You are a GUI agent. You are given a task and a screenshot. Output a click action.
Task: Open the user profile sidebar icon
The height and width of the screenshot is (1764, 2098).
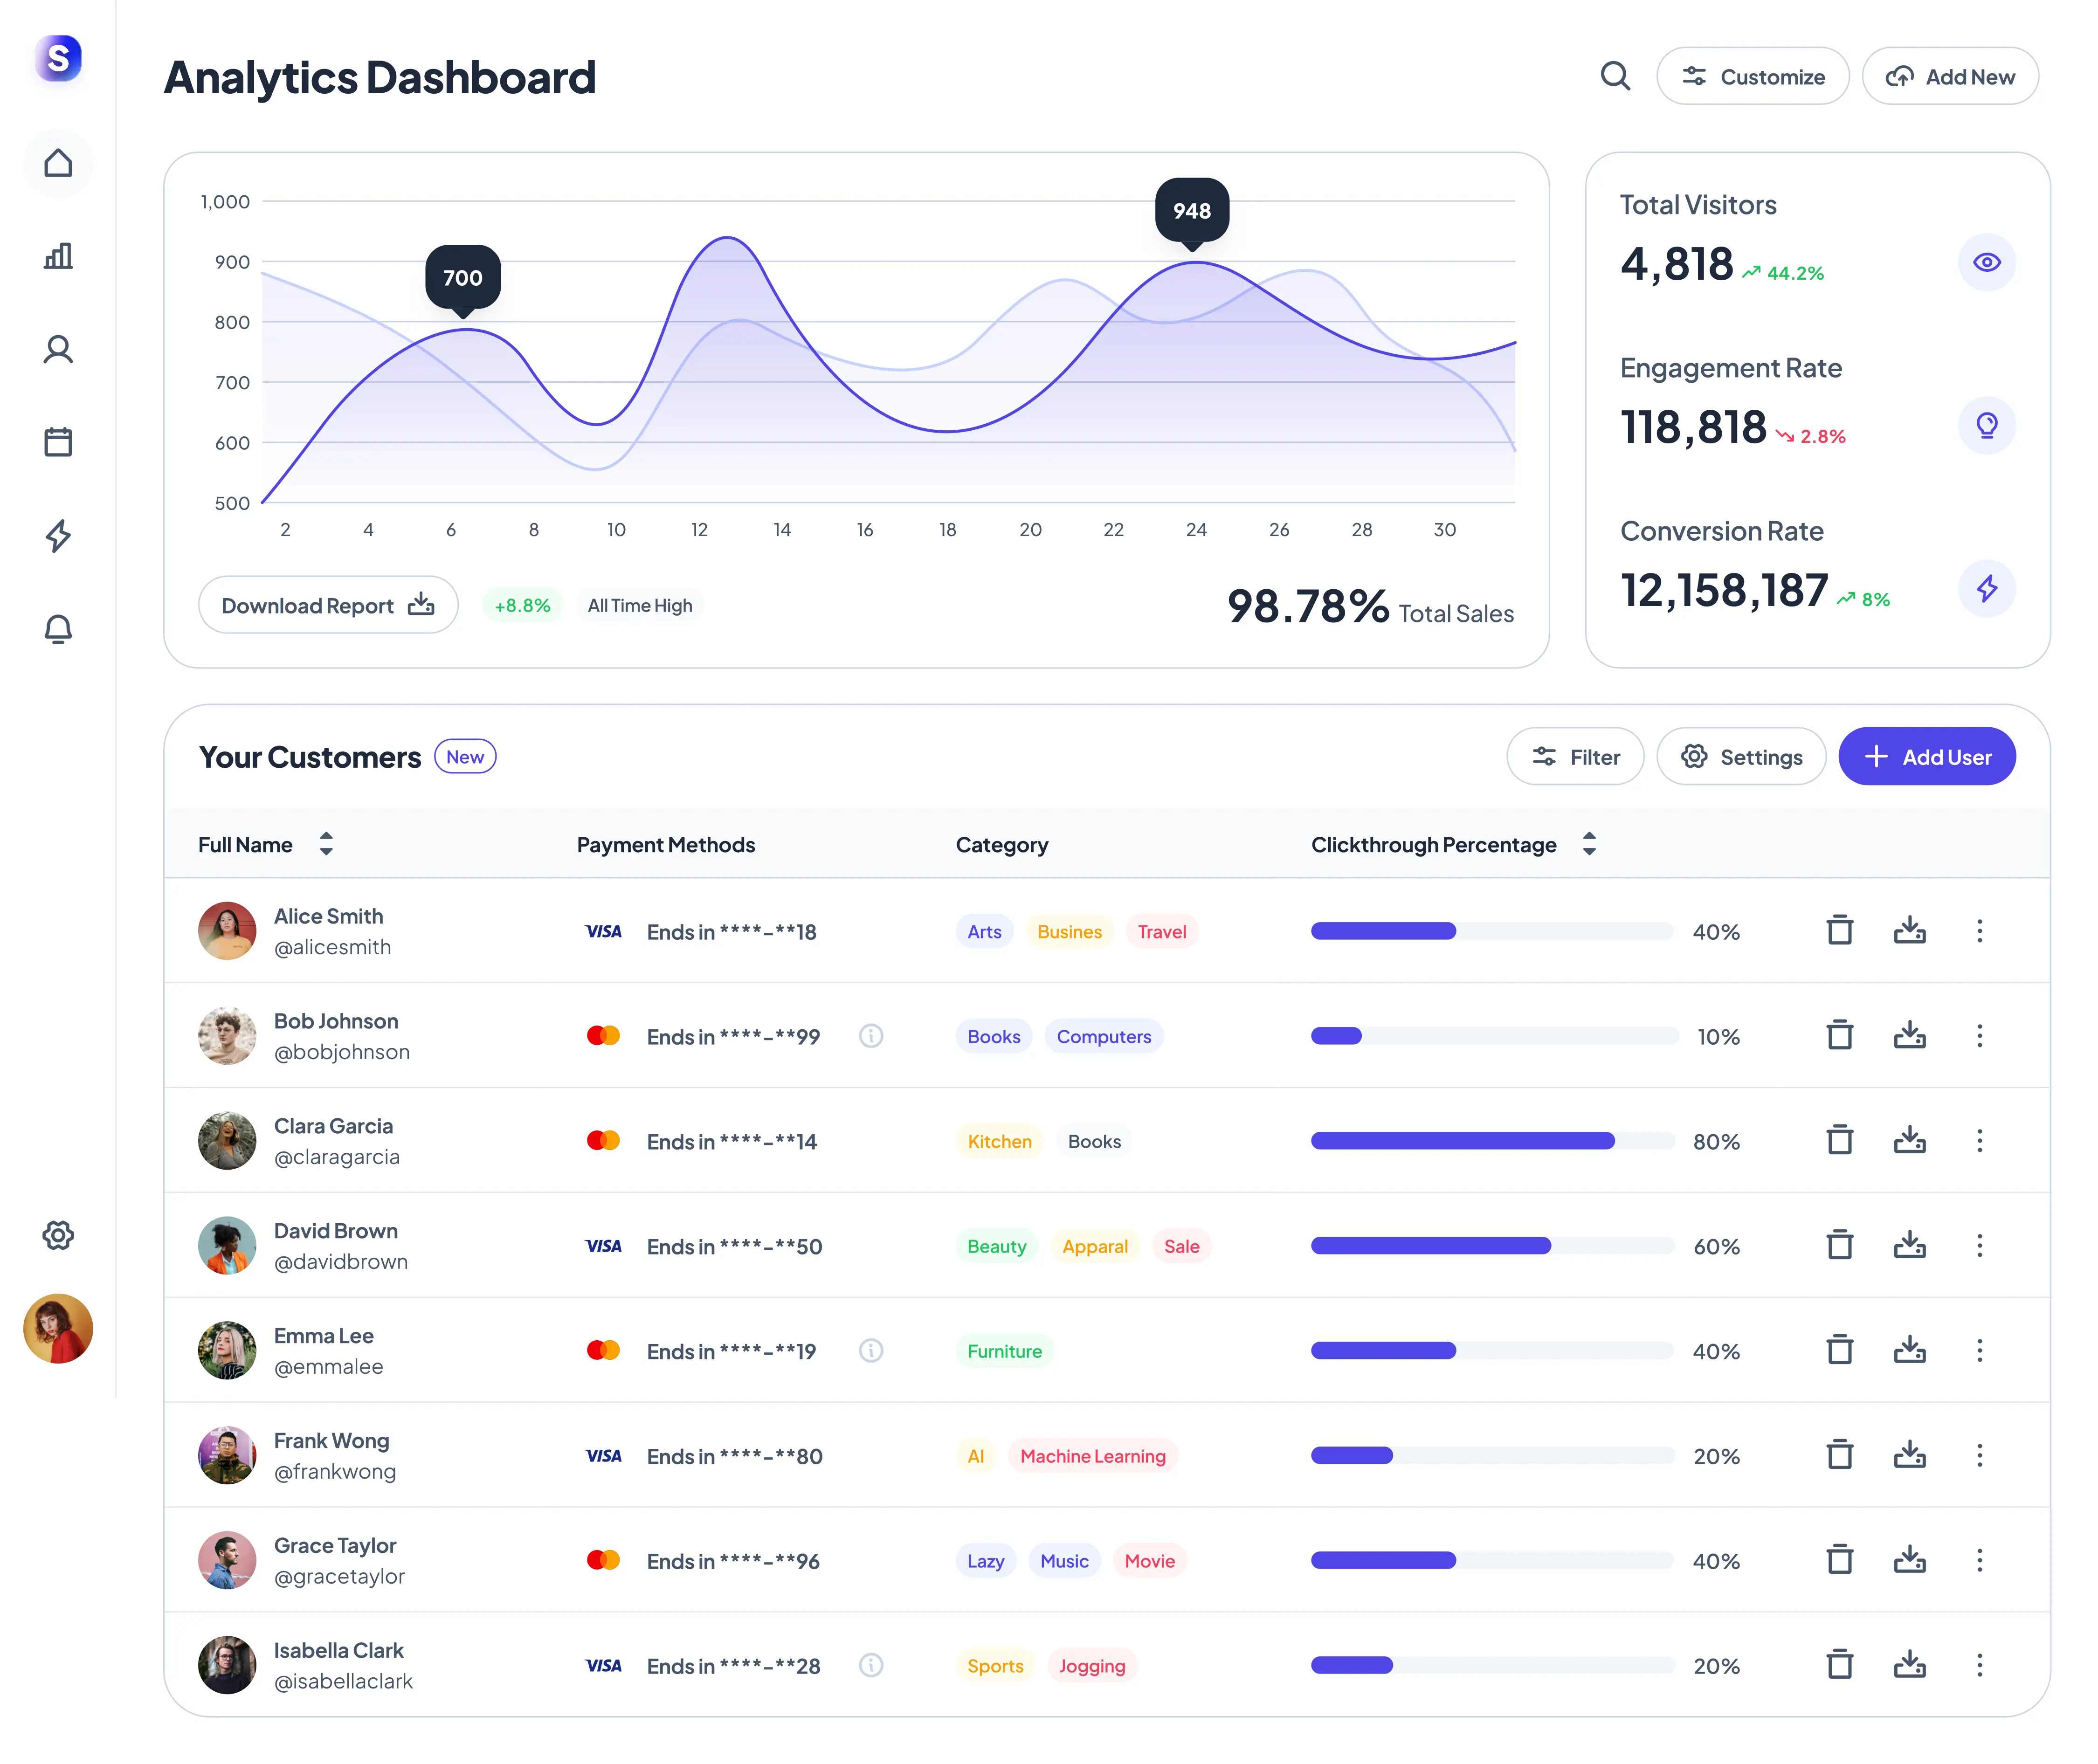click(x=58, y=349)
